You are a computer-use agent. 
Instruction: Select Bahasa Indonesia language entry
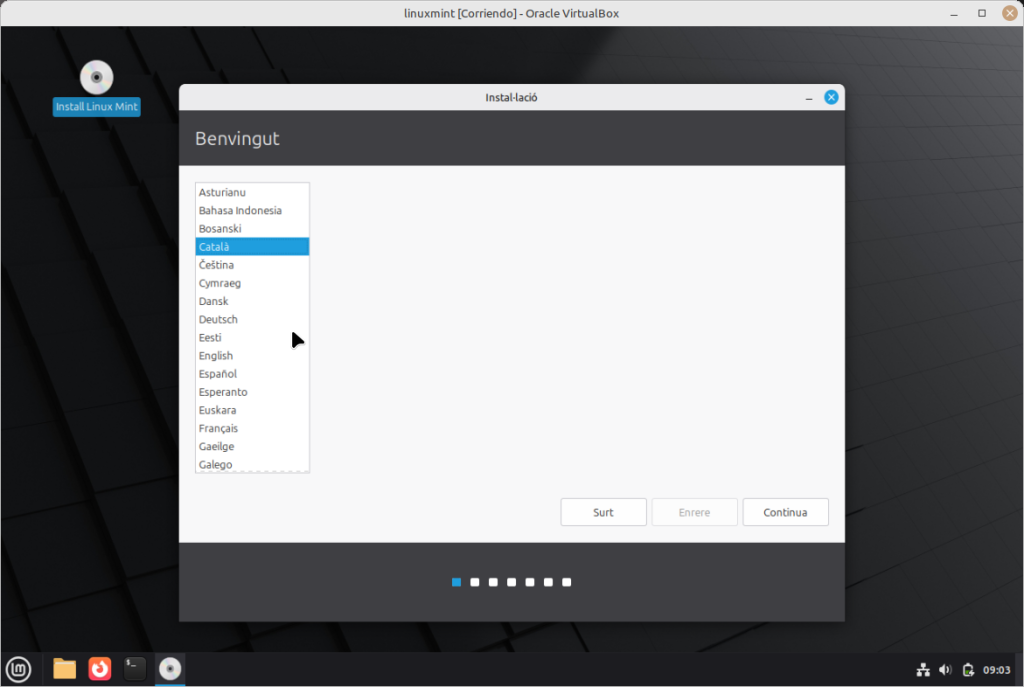[240, 211]
